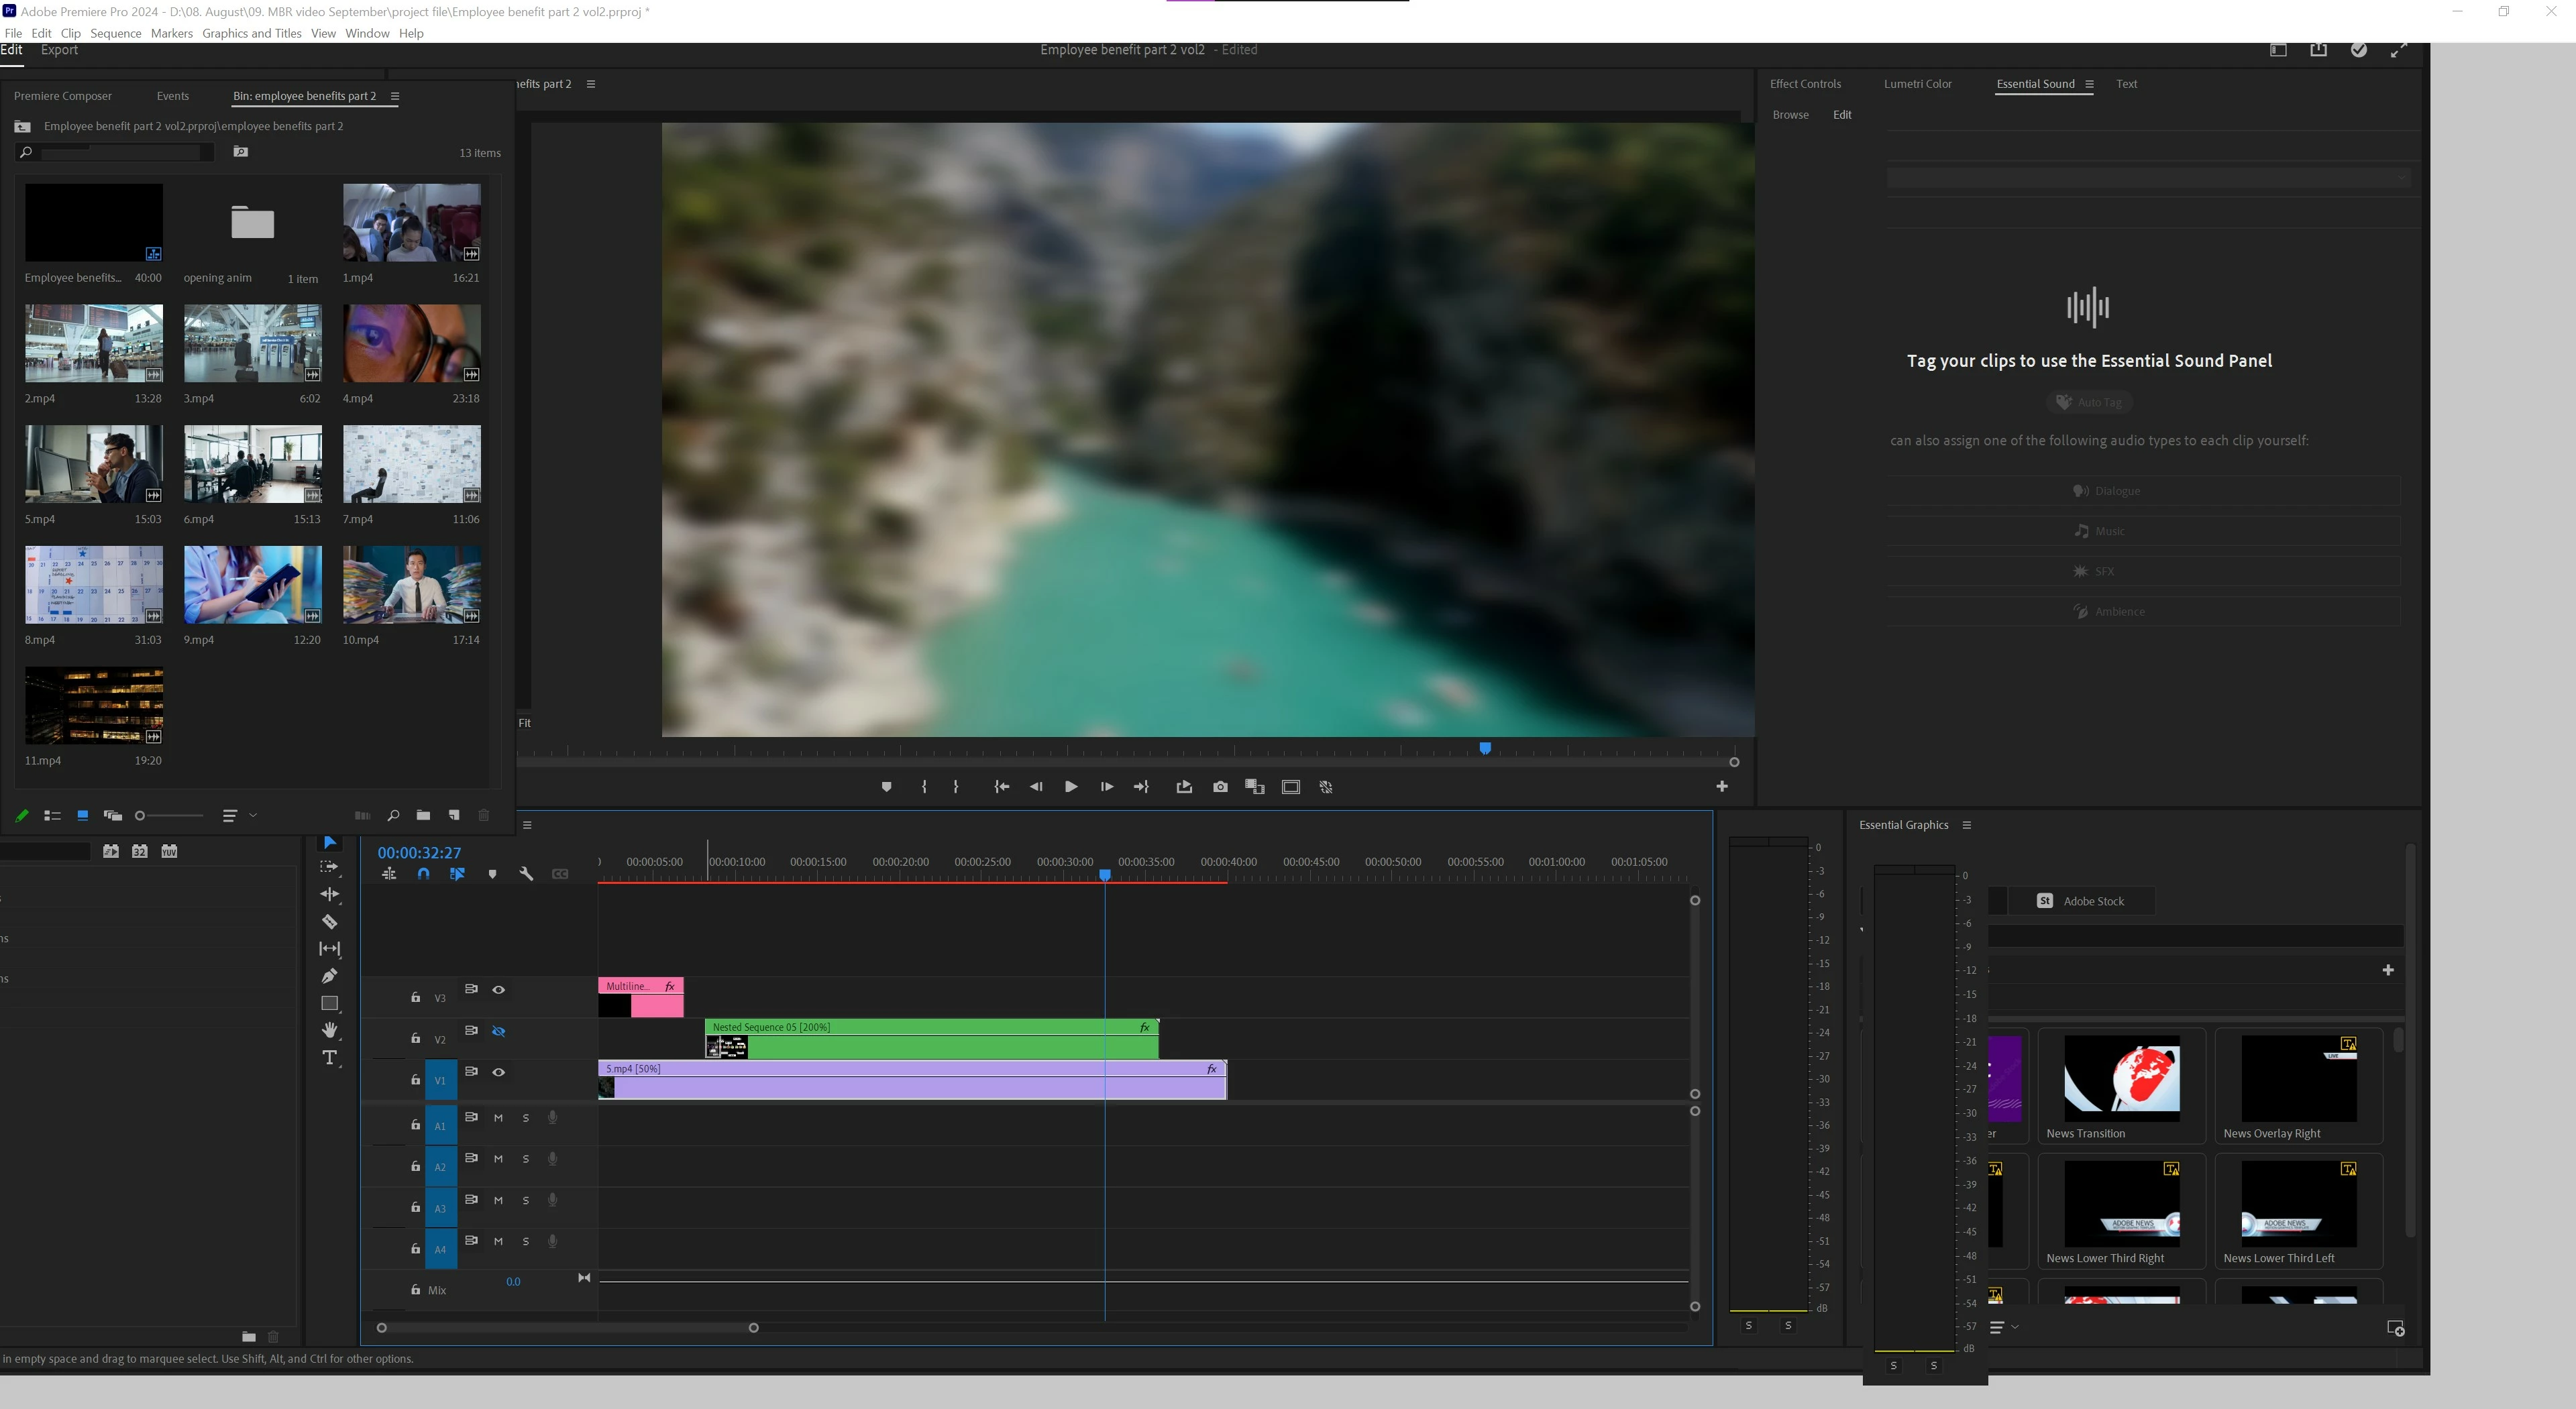Open Essential Sound panel menu

click(x=2089, y=84)
